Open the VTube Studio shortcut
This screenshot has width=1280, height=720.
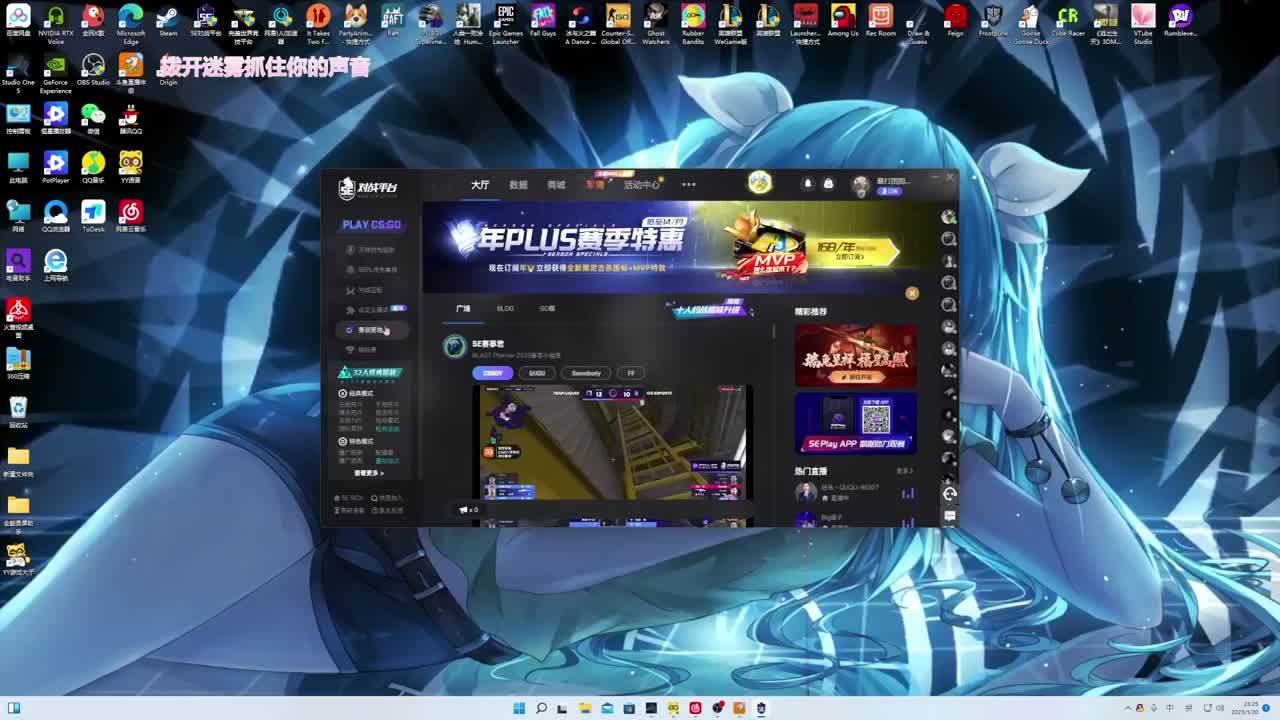point(1143,24)
